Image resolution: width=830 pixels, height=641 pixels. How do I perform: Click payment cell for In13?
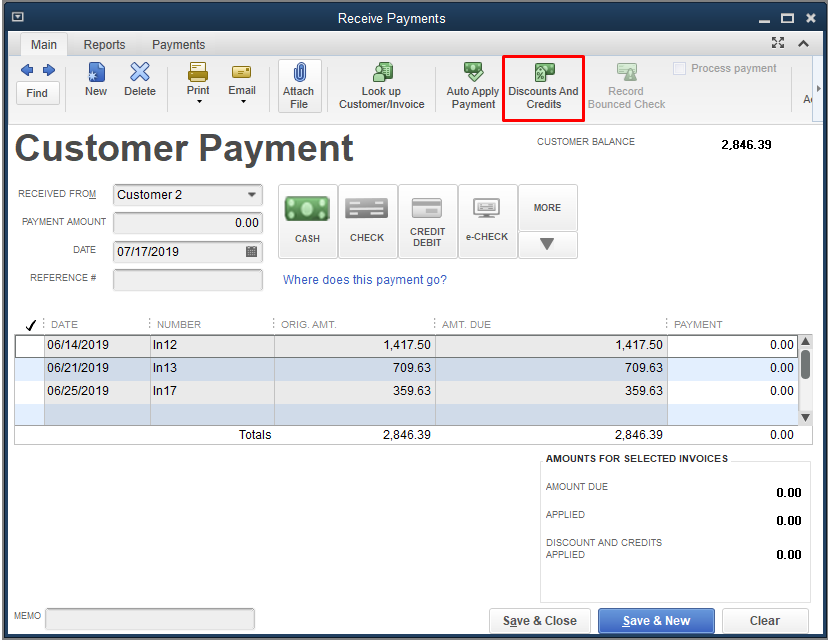click(x=733, y=368)
